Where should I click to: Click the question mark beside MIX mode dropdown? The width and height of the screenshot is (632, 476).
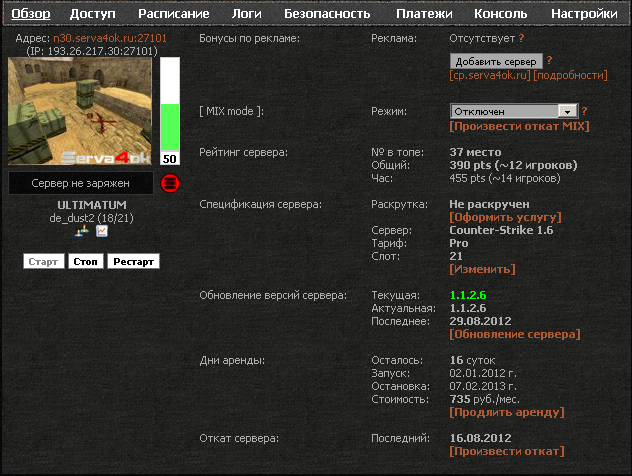point(584,111)
